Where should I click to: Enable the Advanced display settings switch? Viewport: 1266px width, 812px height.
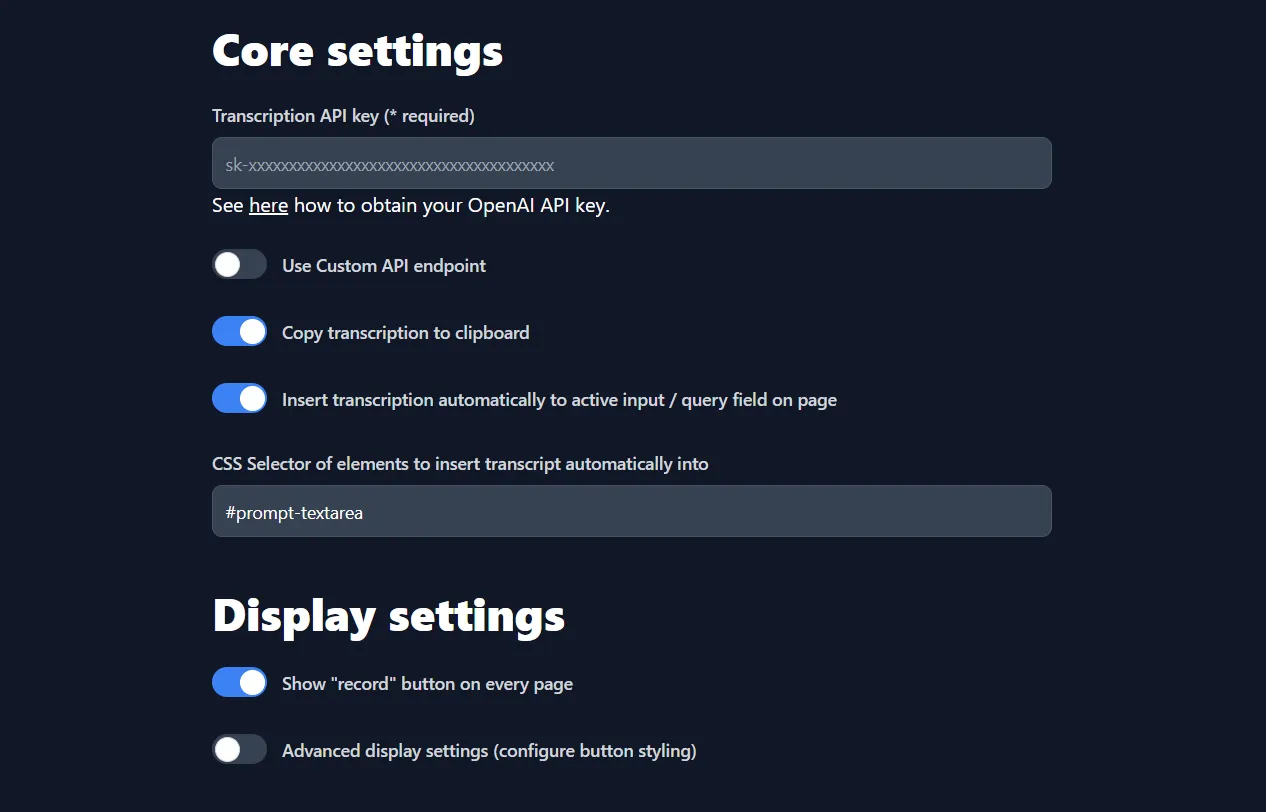[x=239, y=750]
